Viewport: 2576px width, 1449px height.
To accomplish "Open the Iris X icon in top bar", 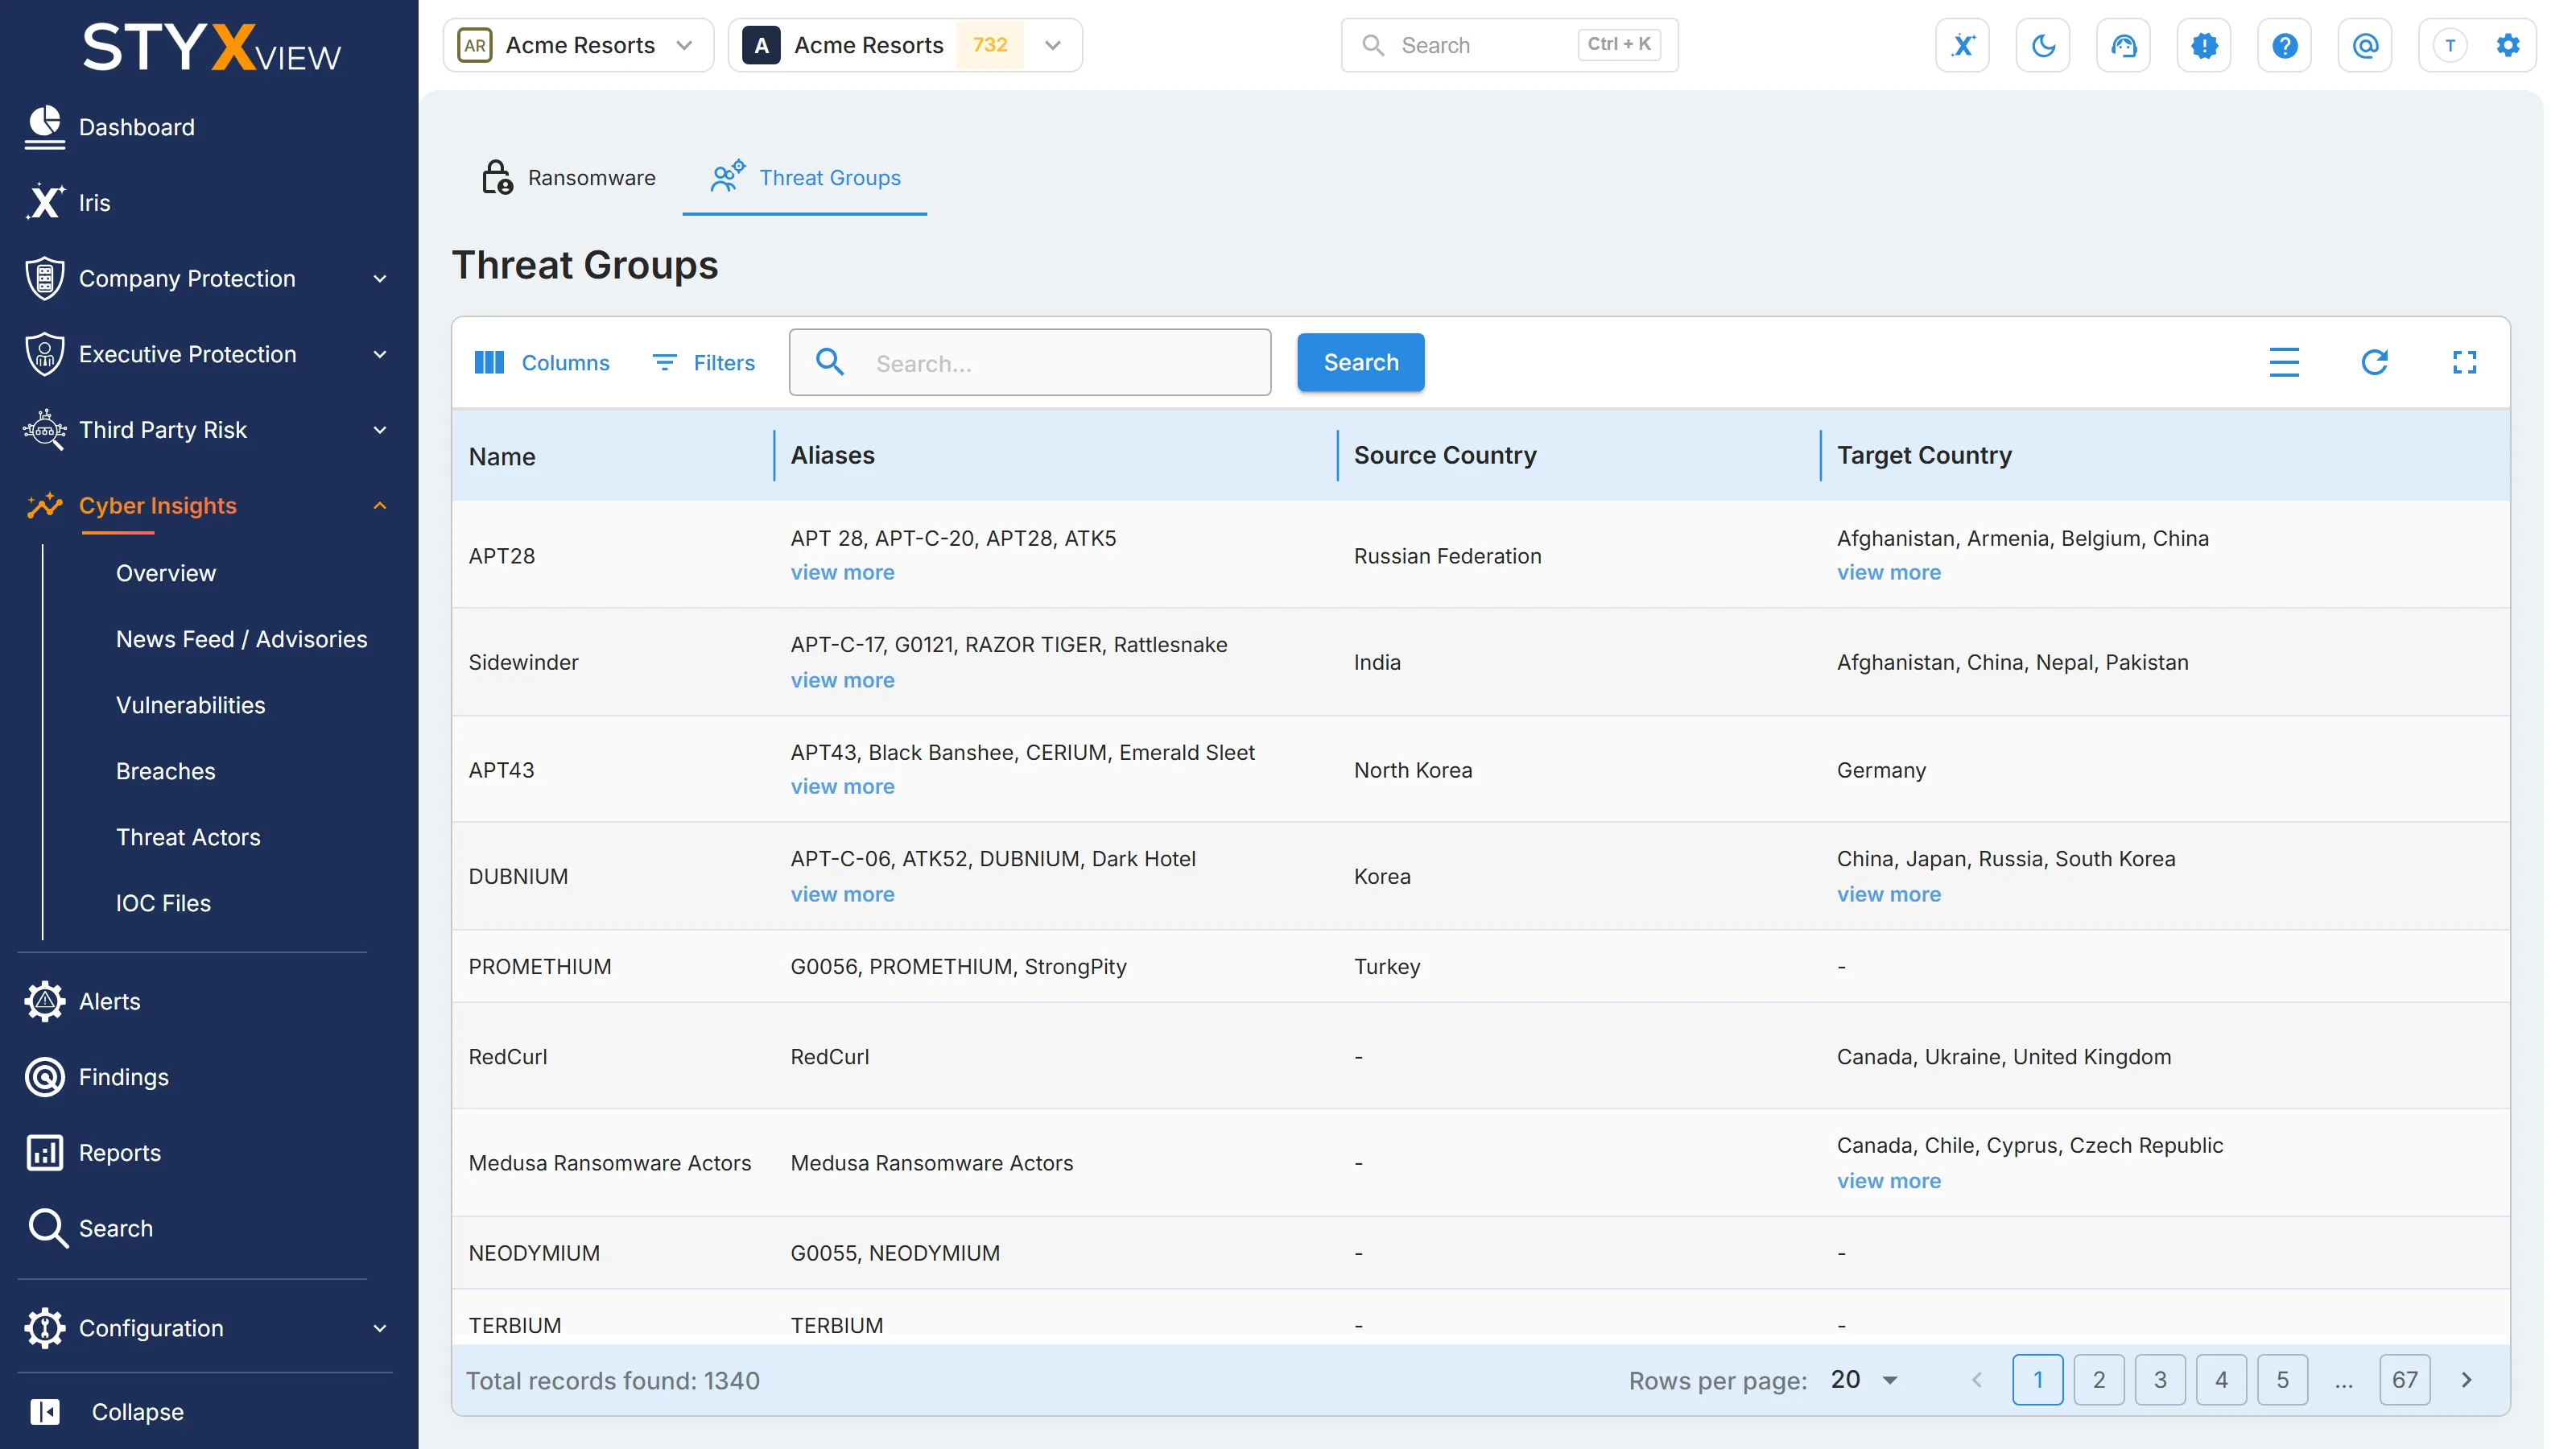I will [x=1962, y=45].
